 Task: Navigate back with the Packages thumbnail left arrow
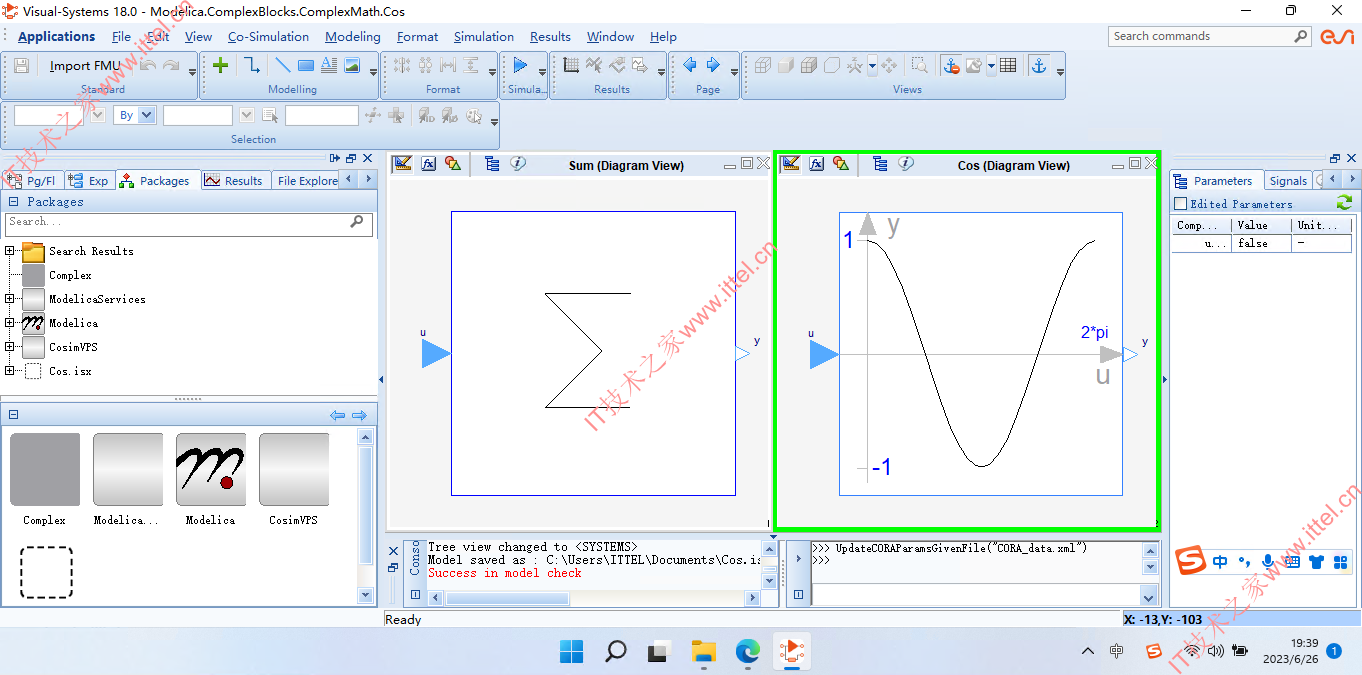click(x=337, y=415)
